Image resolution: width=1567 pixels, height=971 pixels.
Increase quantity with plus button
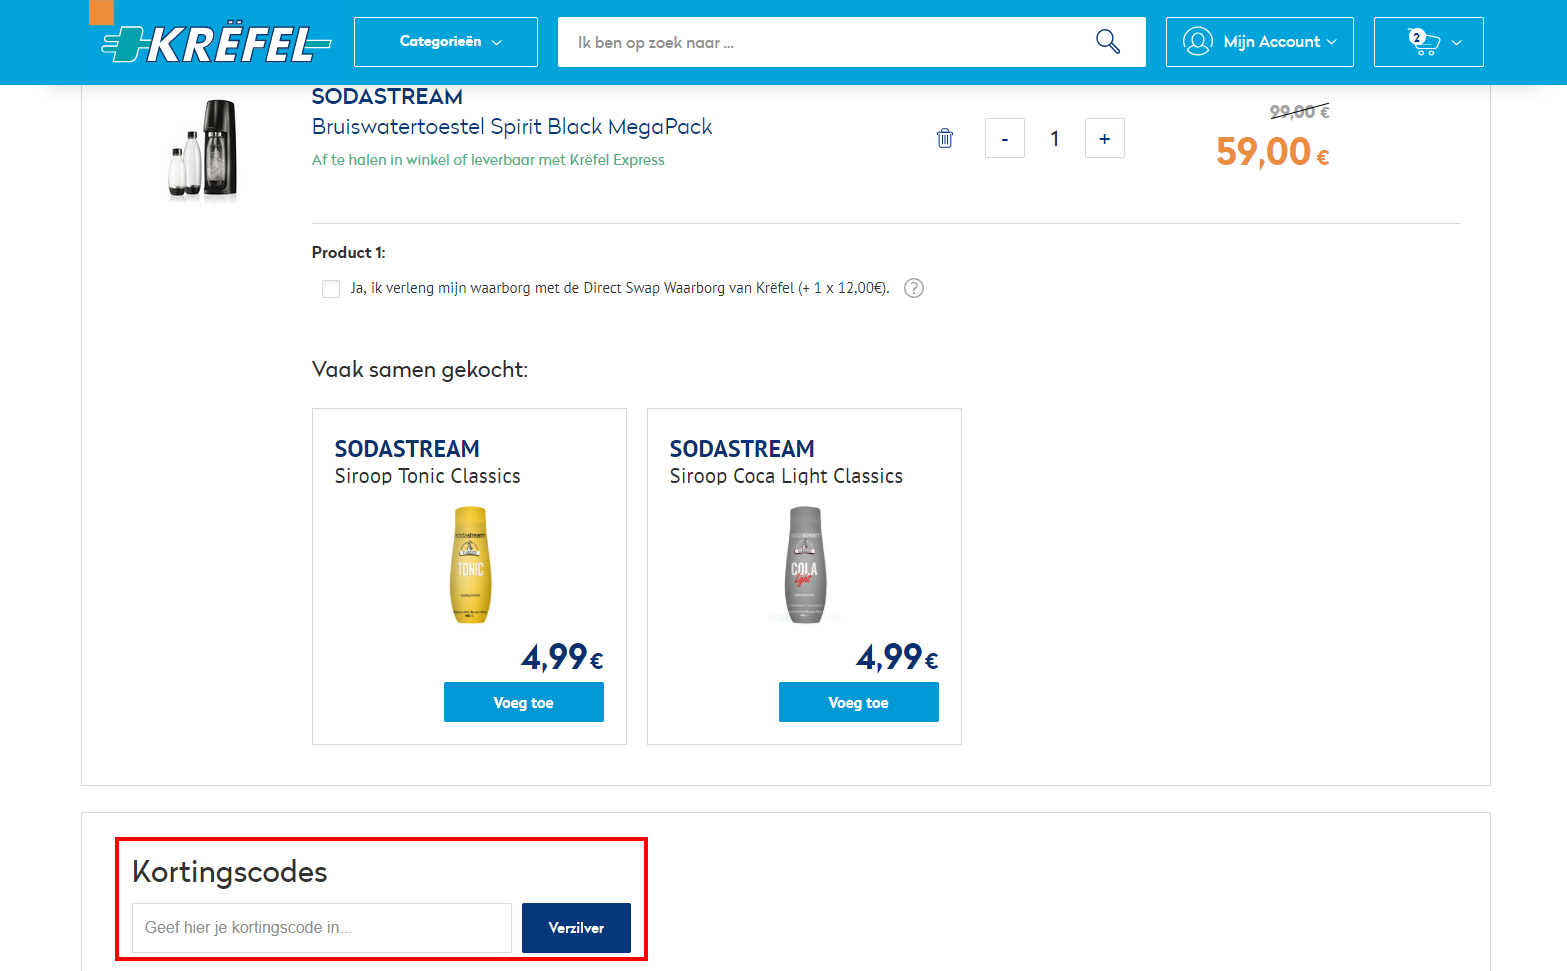(1105, 138)
